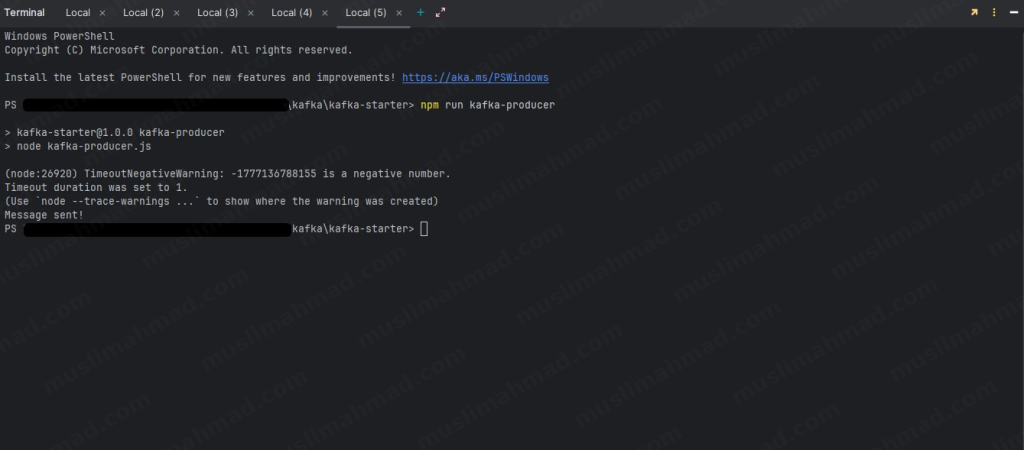This screenshot has width=1024, height=450.
Task: Click the Terminal panel title label
Action: click(25, 12)
